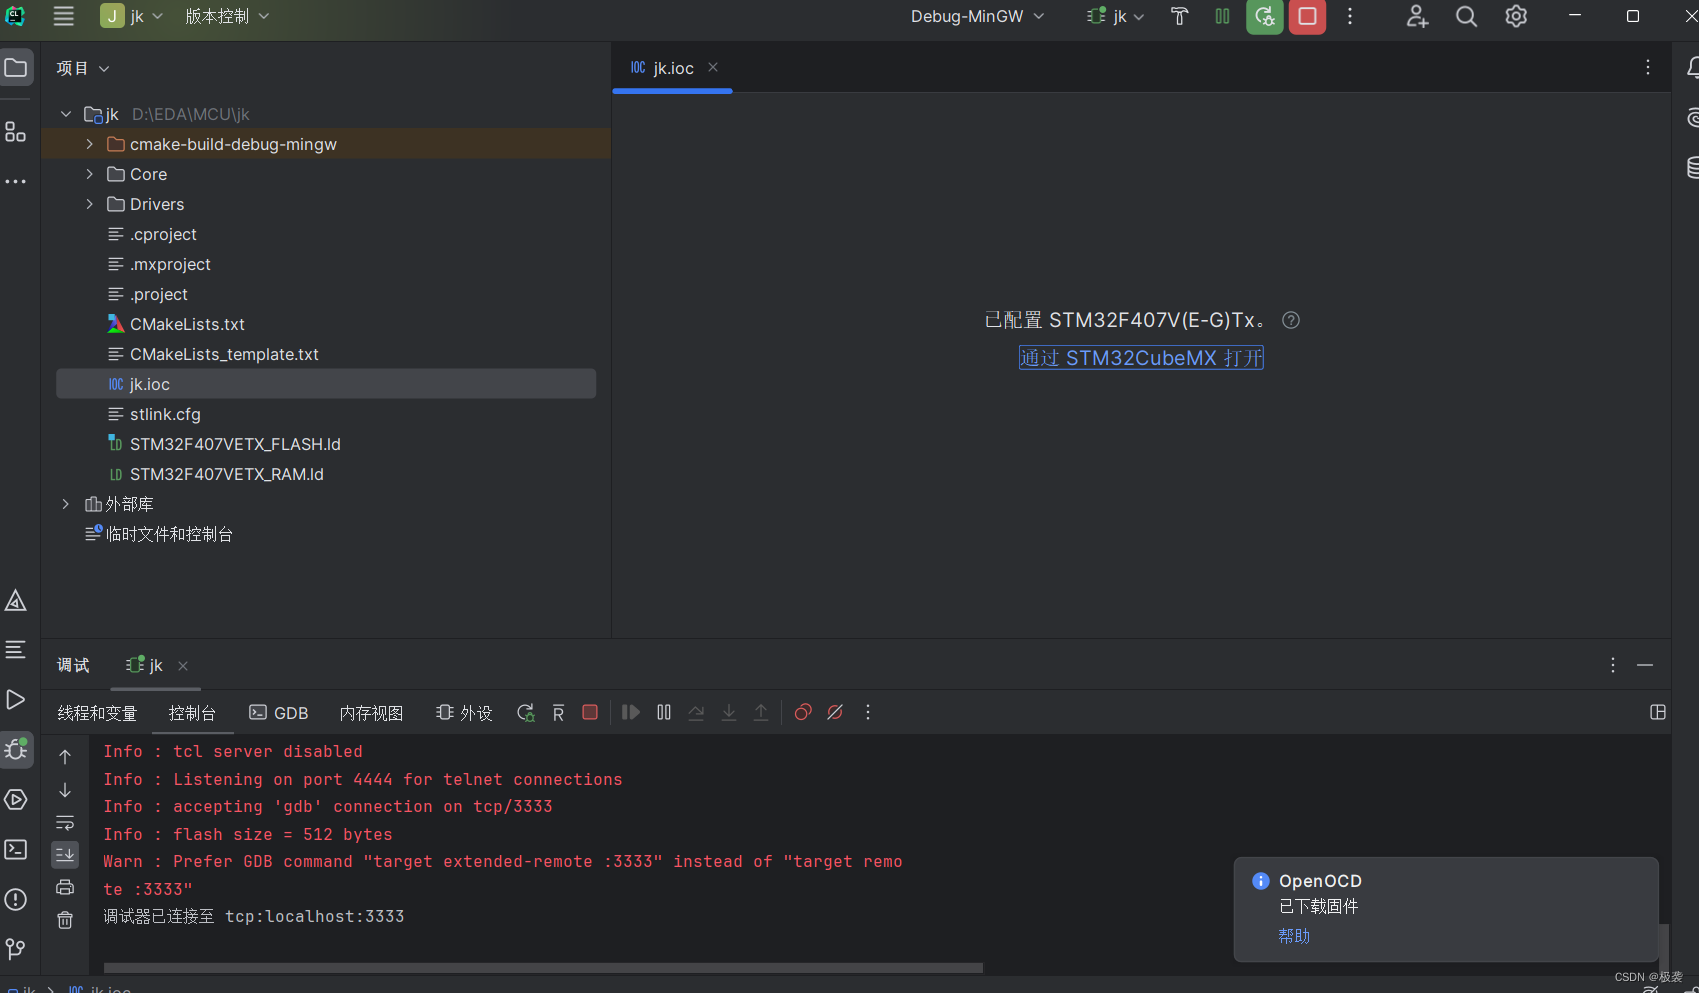
Task: Open editor tab options menu
Action: point(1648,67)
